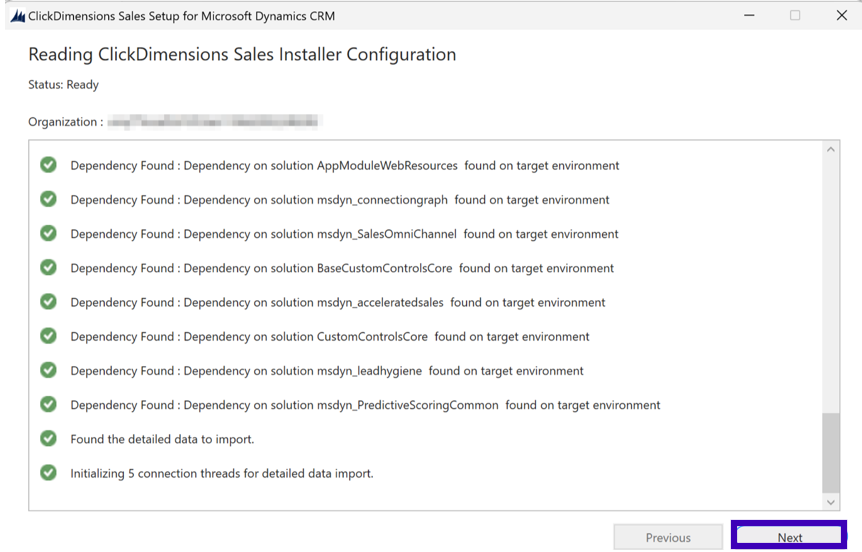The width and height of the screenshot is (862, 552).
Task: Click green check icon beside msdyn_PredictiveScoringCommon dependency
Action: [48, 405]
